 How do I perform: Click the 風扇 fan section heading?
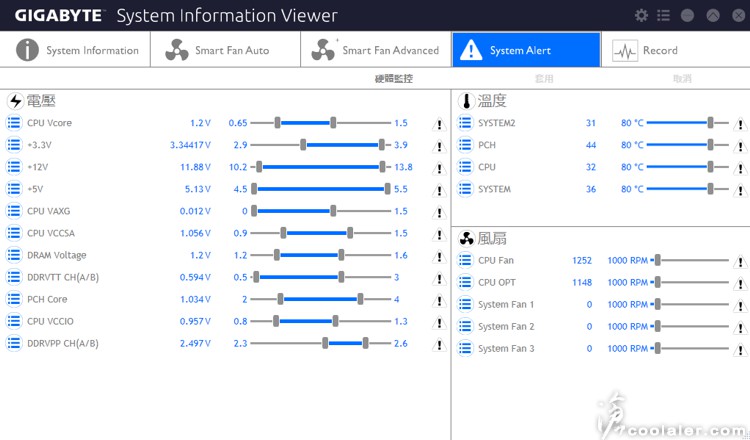tap(492, 238)
